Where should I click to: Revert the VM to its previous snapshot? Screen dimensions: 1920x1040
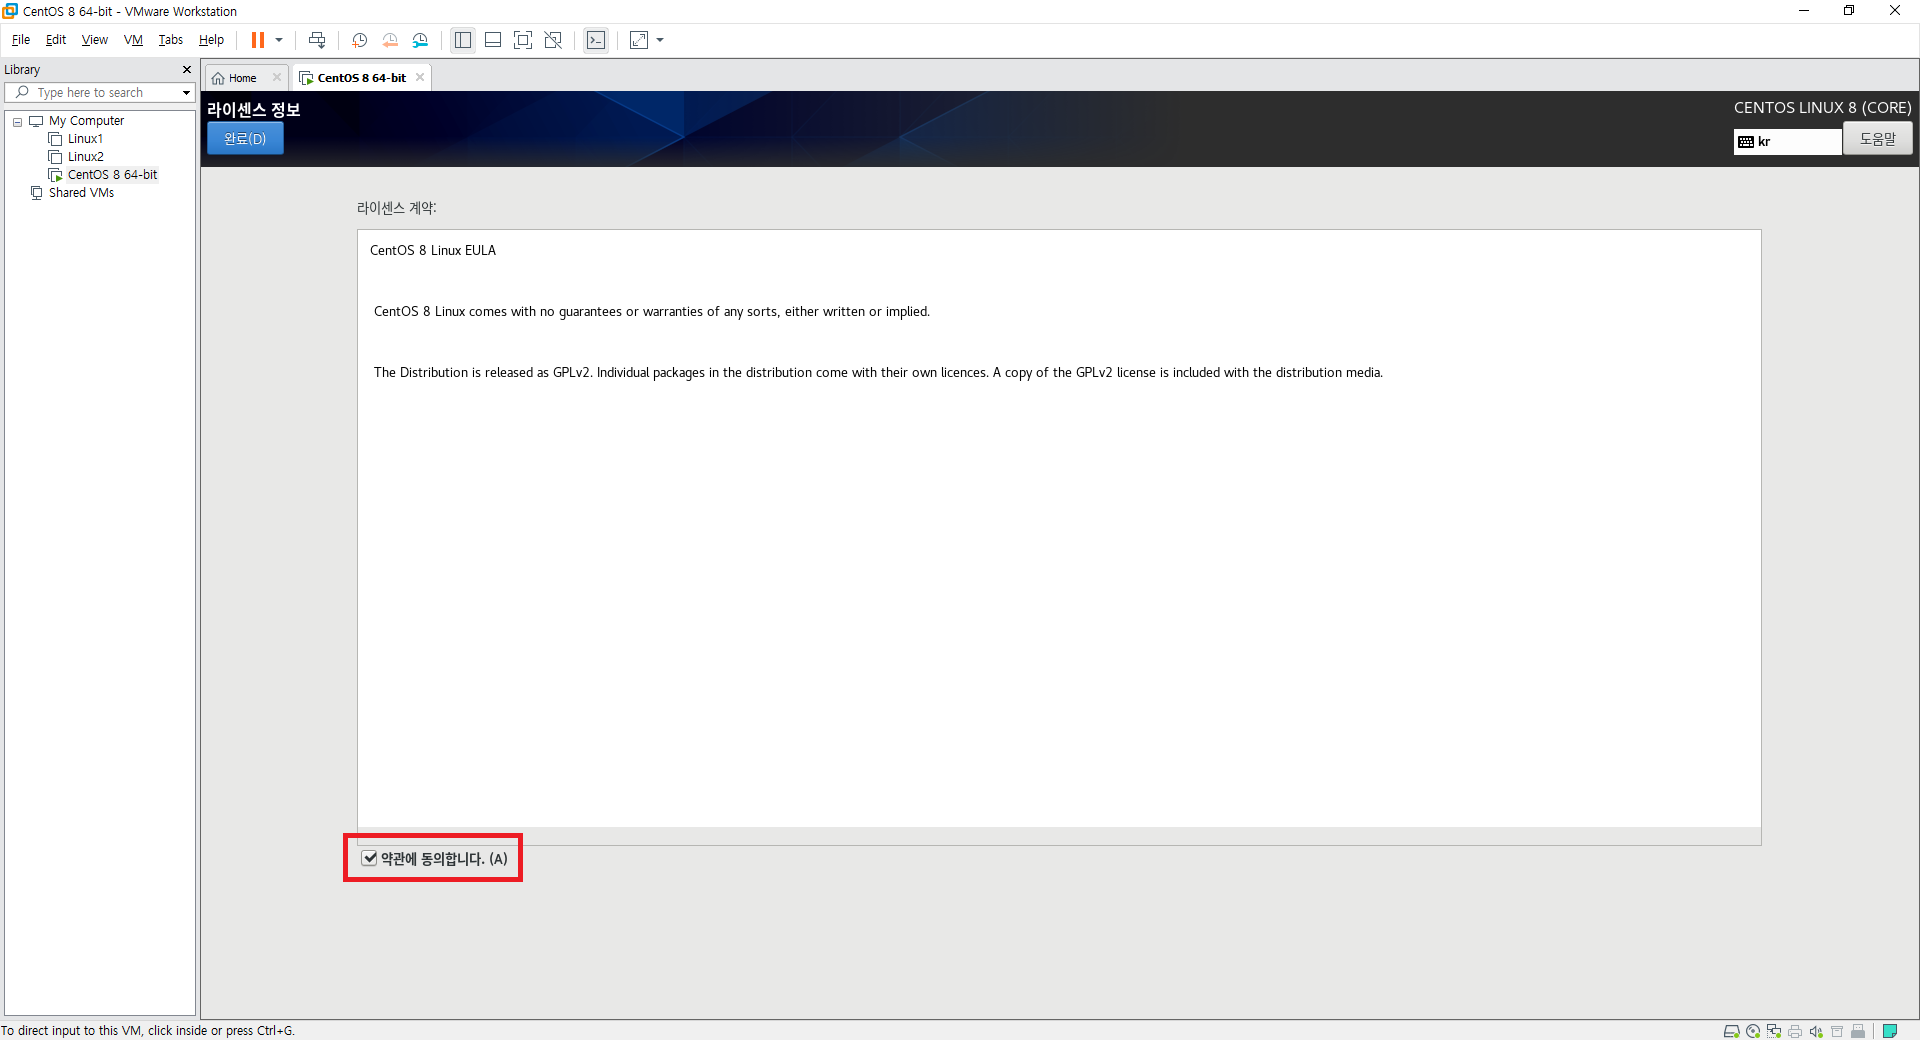(390, 40)
